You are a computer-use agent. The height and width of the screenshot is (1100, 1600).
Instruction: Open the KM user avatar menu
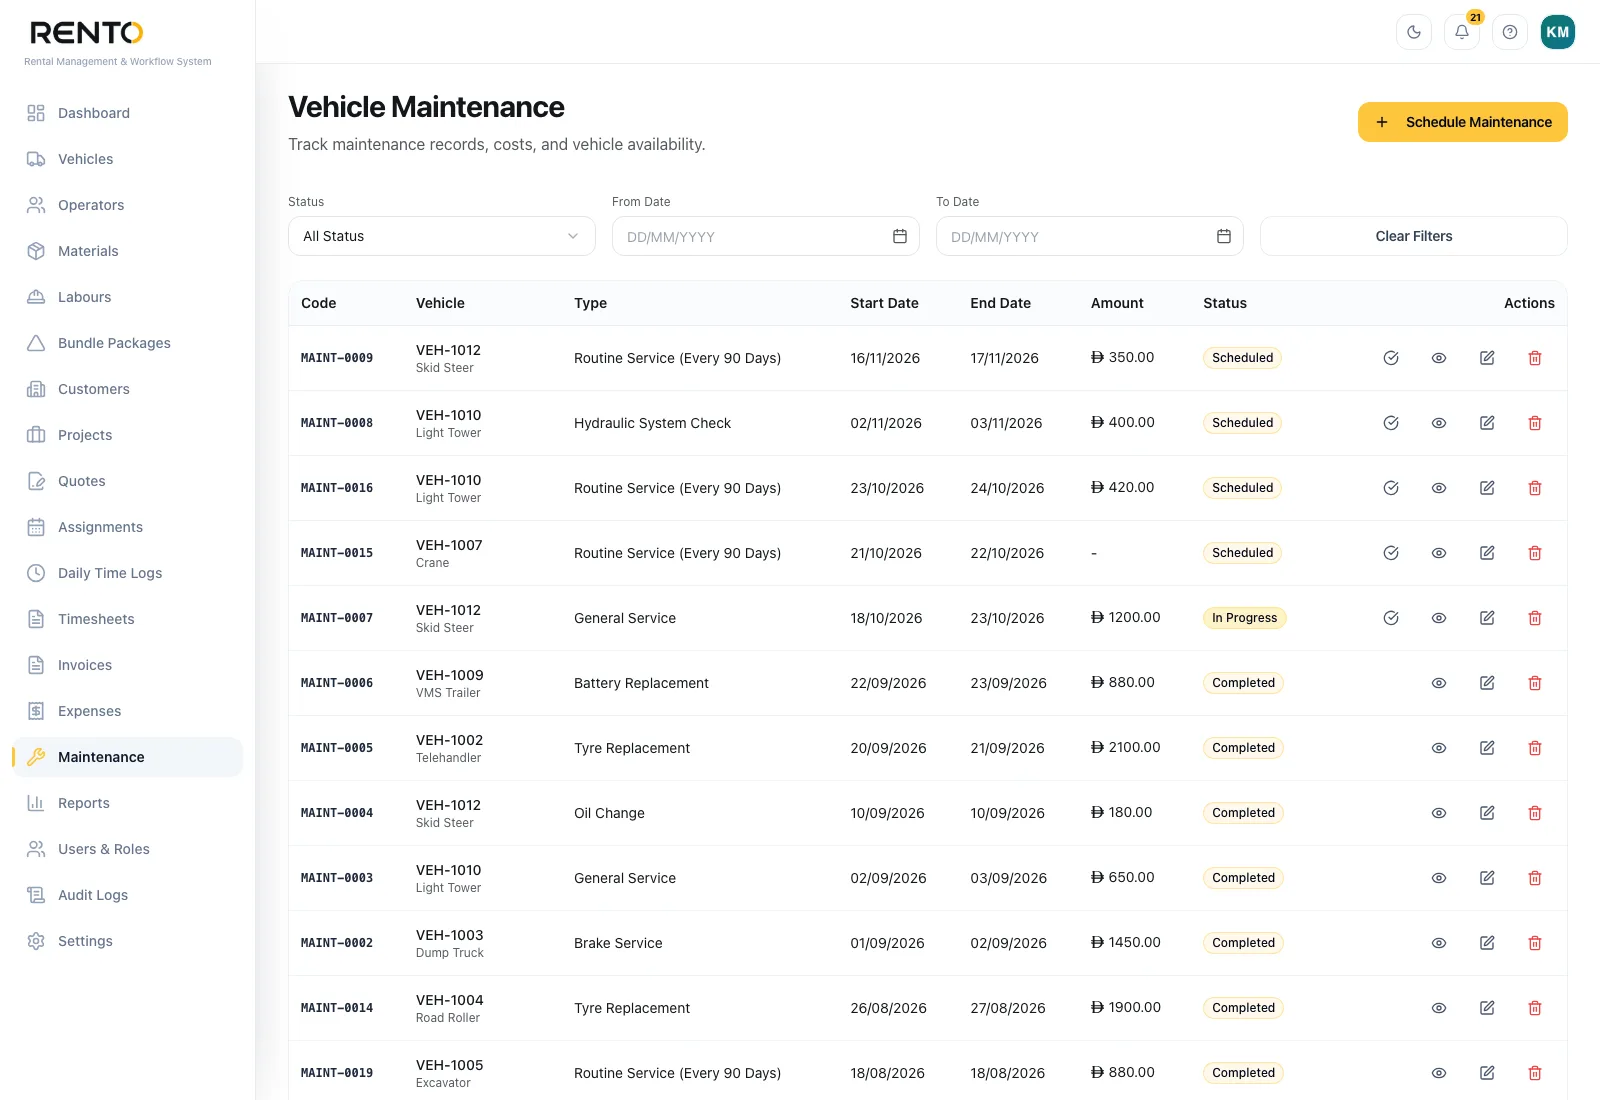1558,32
